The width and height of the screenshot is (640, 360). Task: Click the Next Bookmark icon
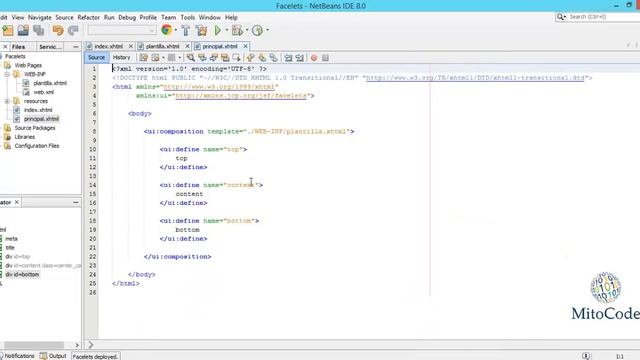[x=262, y=58]
